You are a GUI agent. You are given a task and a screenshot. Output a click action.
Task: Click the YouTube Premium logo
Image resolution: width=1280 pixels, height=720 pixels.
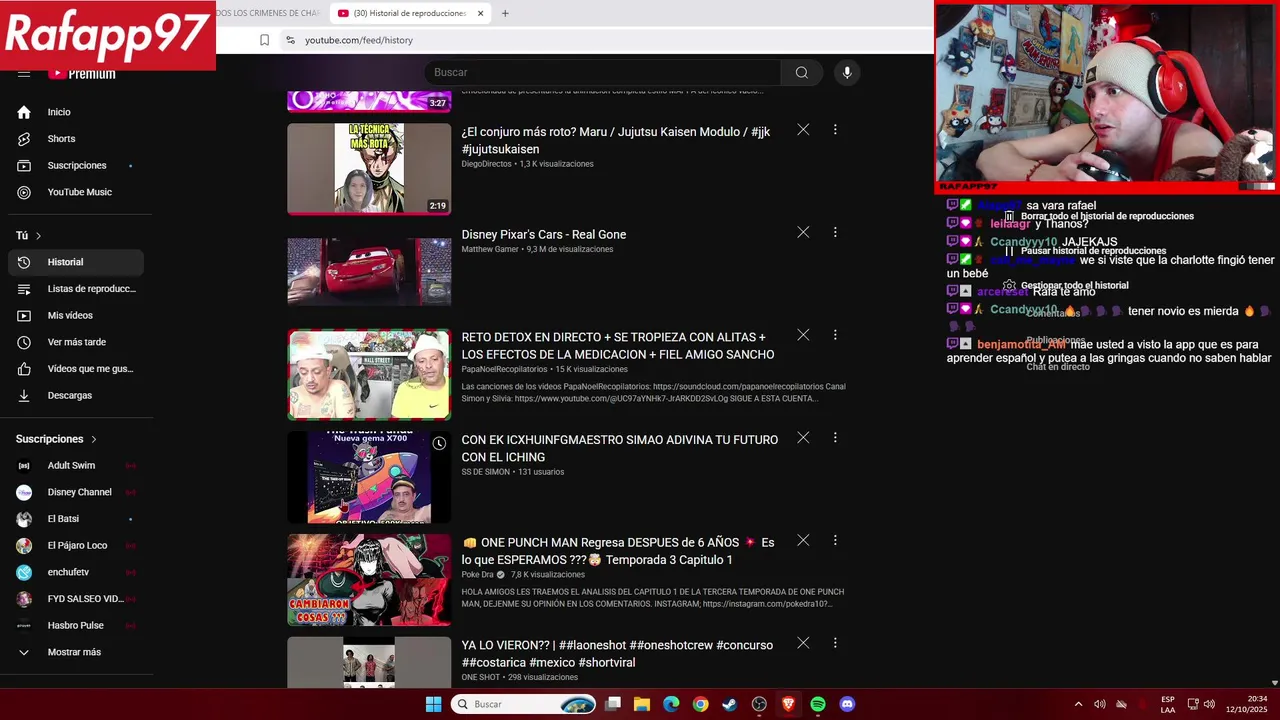click(82, 74)
